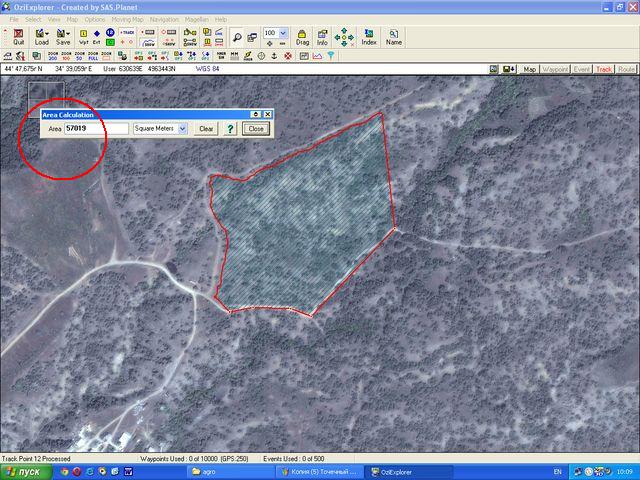640x480 pixels.
Task: Open the map Index icon
Action: click(x=369, y=37)
